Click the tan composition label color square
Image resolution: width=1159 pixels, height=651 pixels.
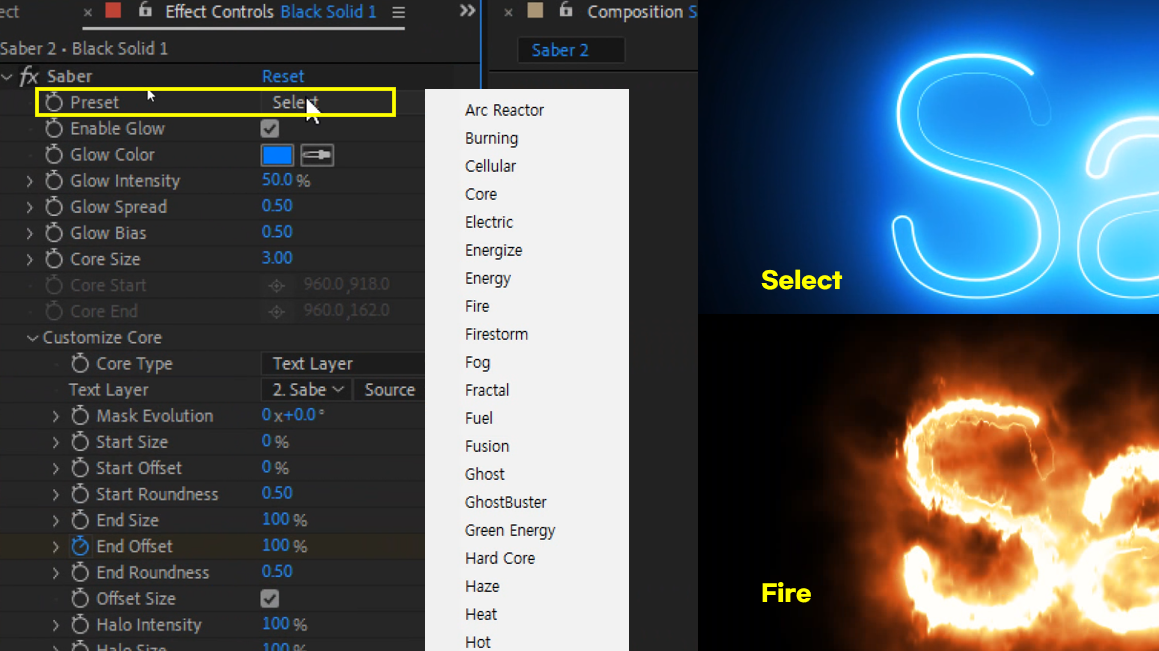[x=535, y=10]
